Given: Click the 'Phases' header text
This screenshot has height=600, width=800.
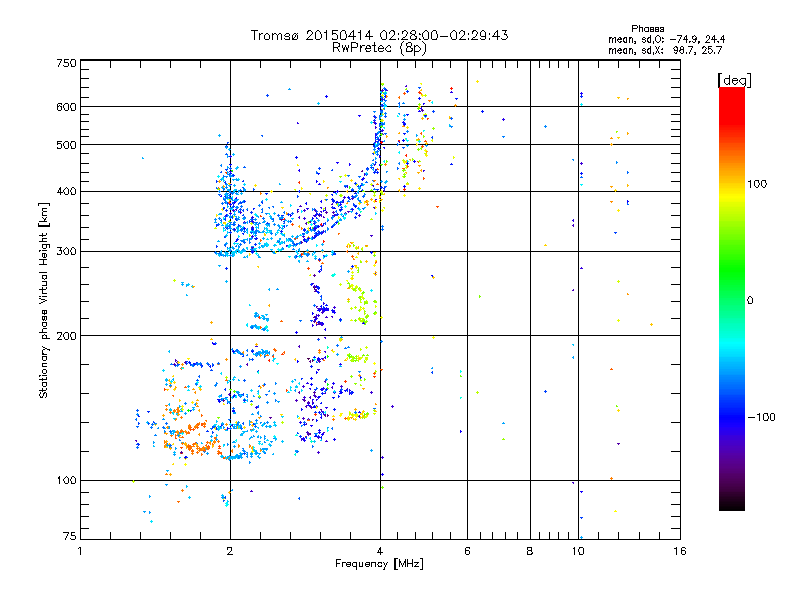Looking at the screenshot, I should [x=647, y=29].
